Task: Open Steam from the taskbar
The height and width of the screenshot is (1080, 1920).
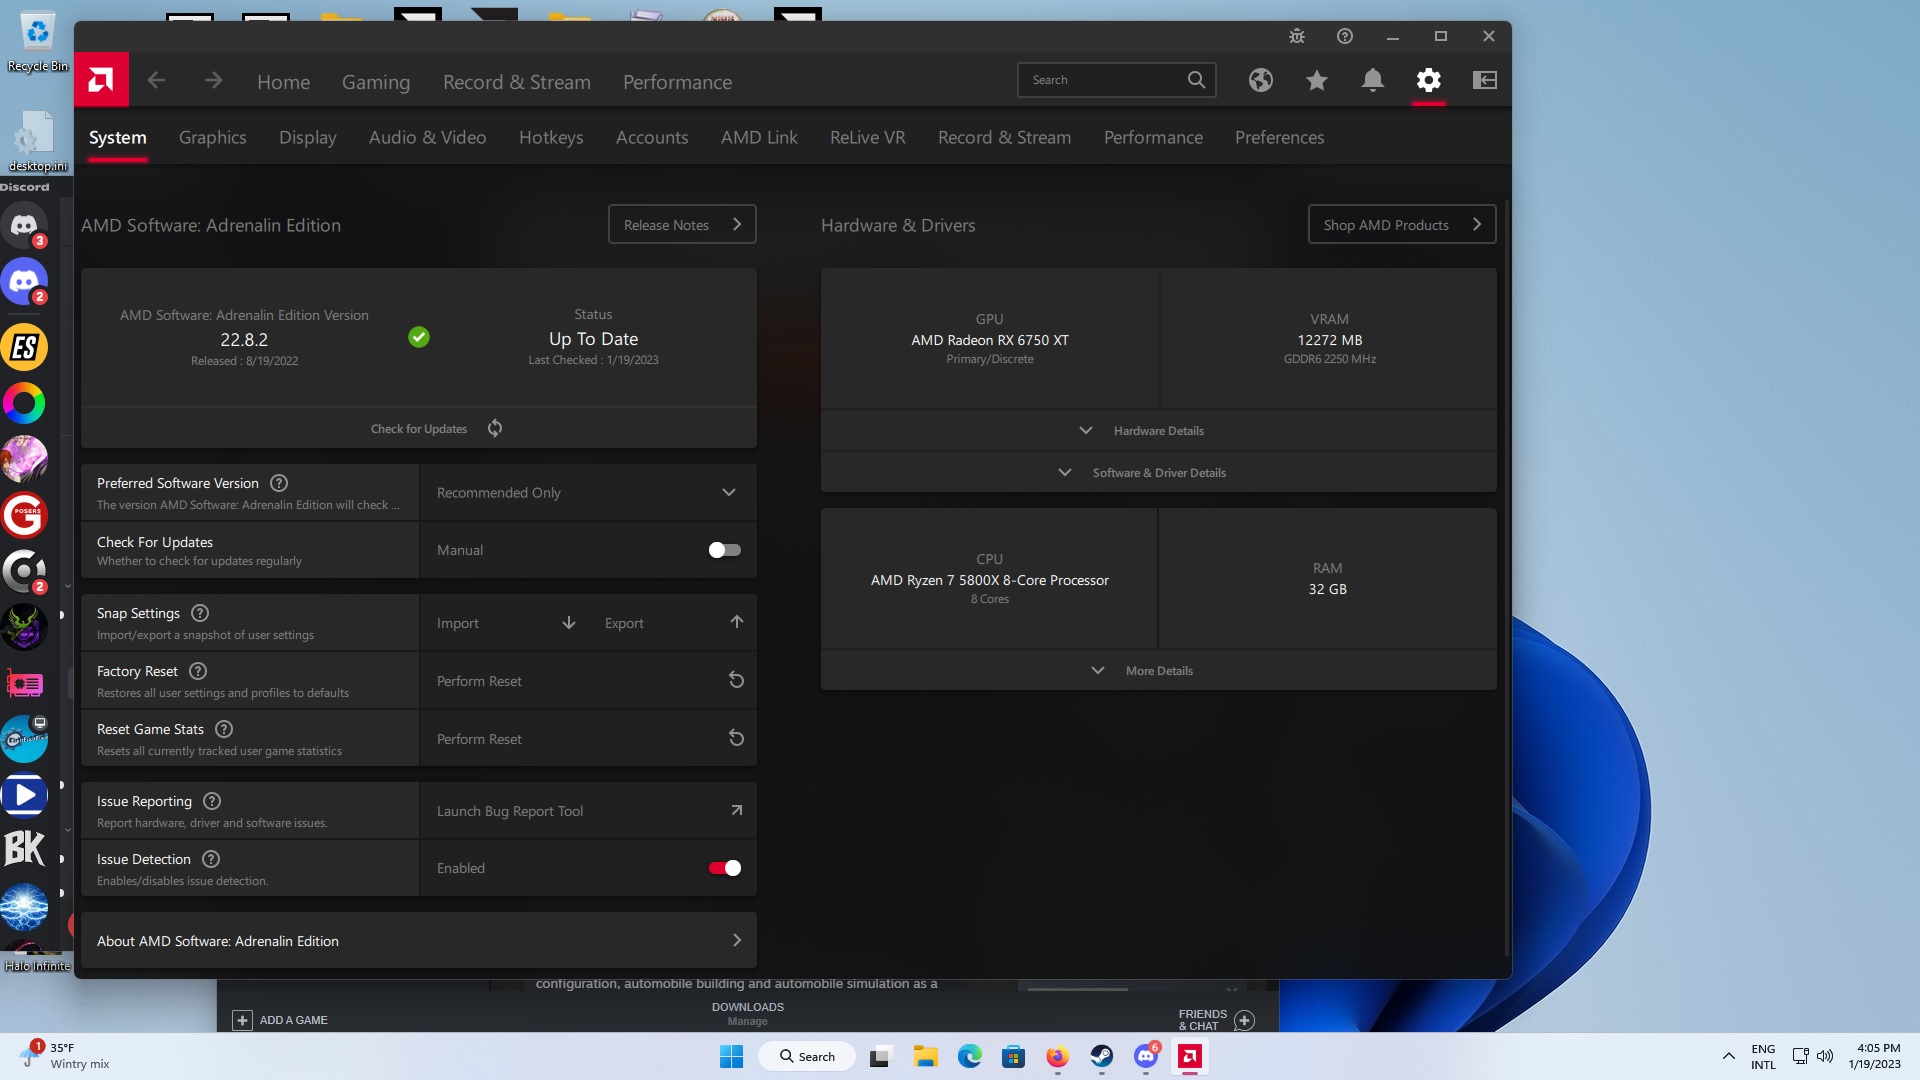Action: pyautogui.click(x=1101, y=1056)
